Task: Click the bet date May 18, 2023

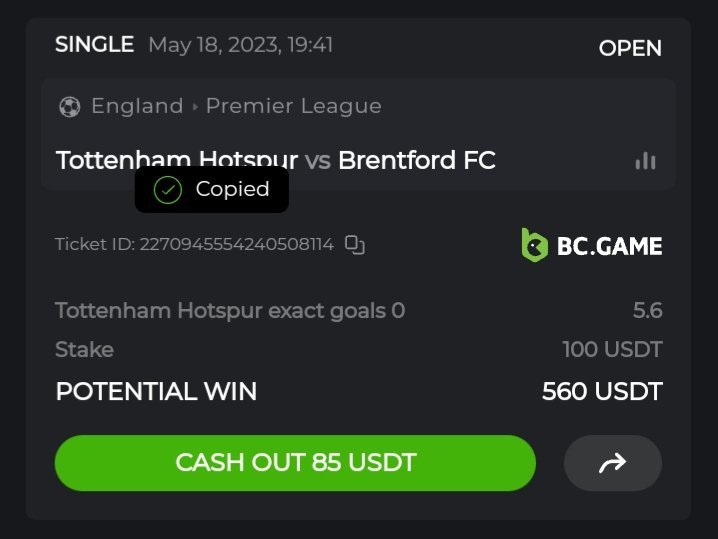Action: click(x=240, y=45)
